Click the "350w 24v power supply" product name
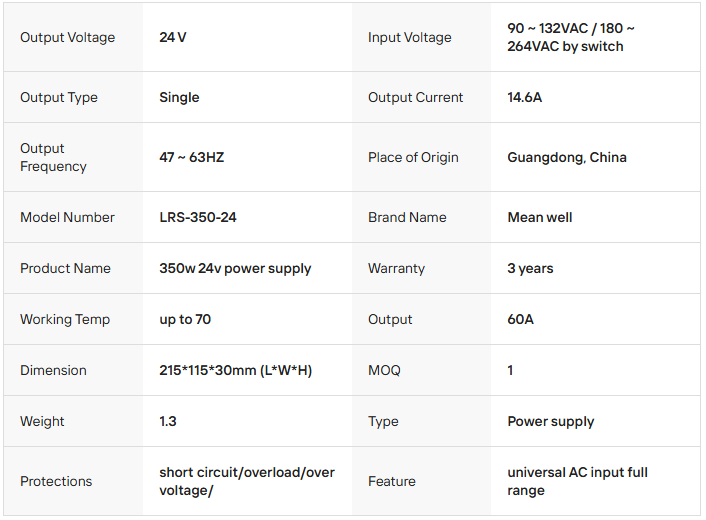This screenshot has width=706, height=520. coord(235,269)
